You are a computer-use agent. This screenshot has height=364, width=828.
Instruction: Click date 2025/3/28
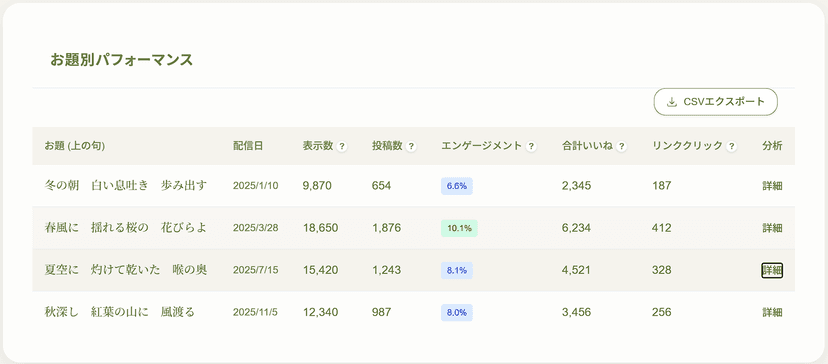(x=256, y=228)
